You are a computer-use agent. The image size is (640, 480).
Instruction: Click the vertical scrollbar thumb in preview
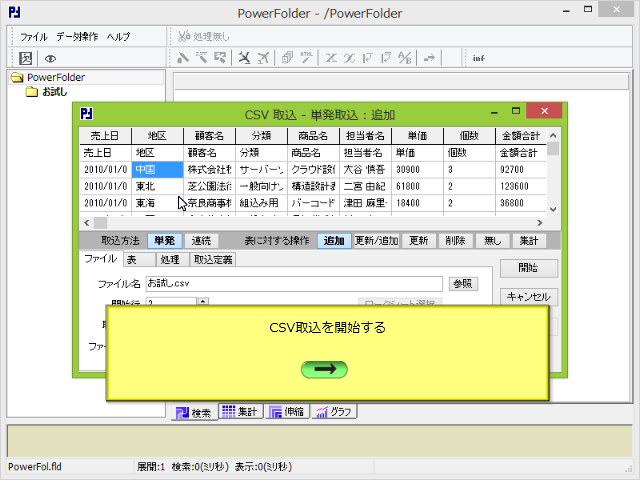(553, 148)
